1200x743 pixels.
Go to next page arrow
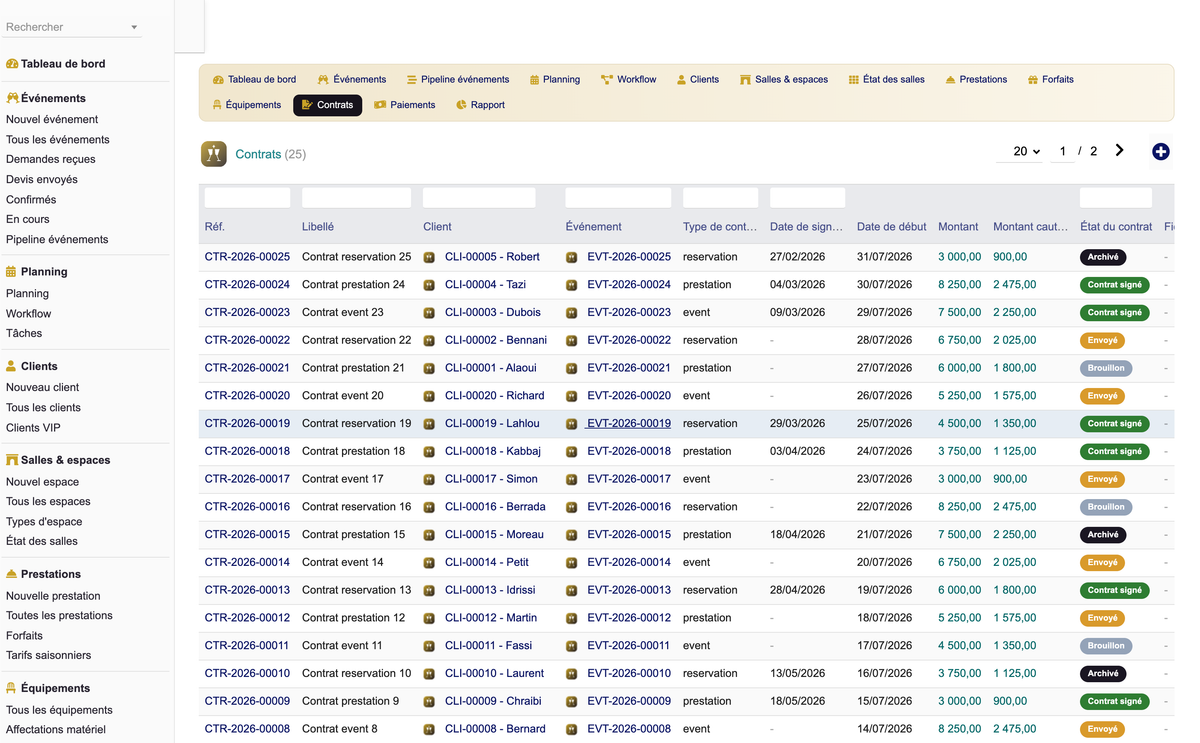[x=1119, y=151]
